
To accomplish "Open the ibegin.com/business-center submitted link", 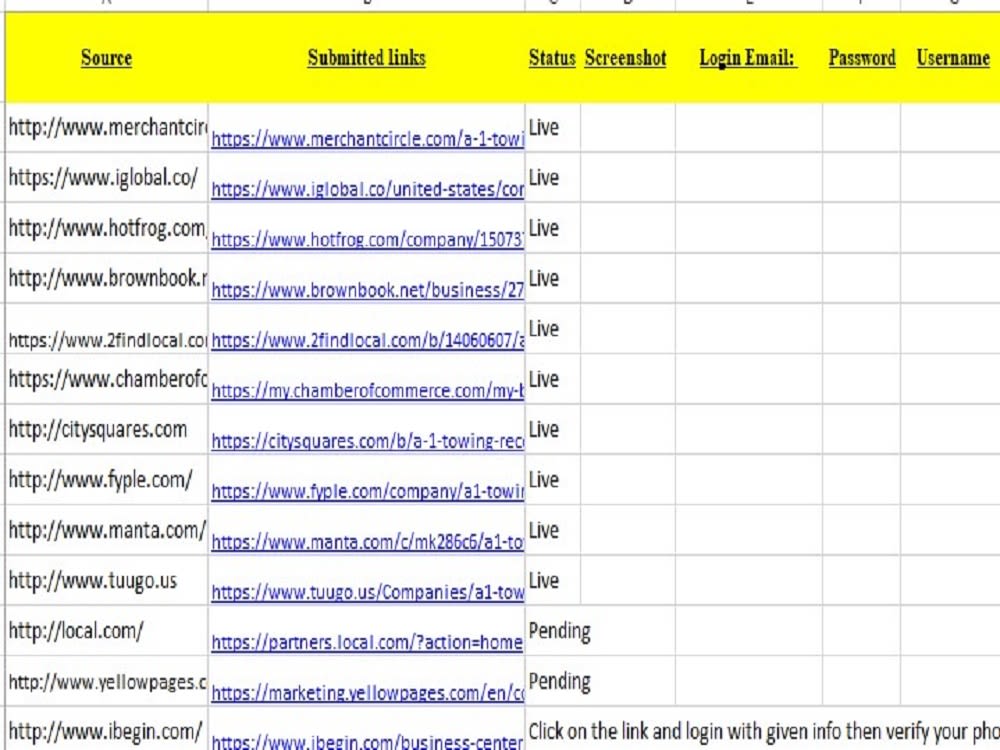I will pos(367,742).
